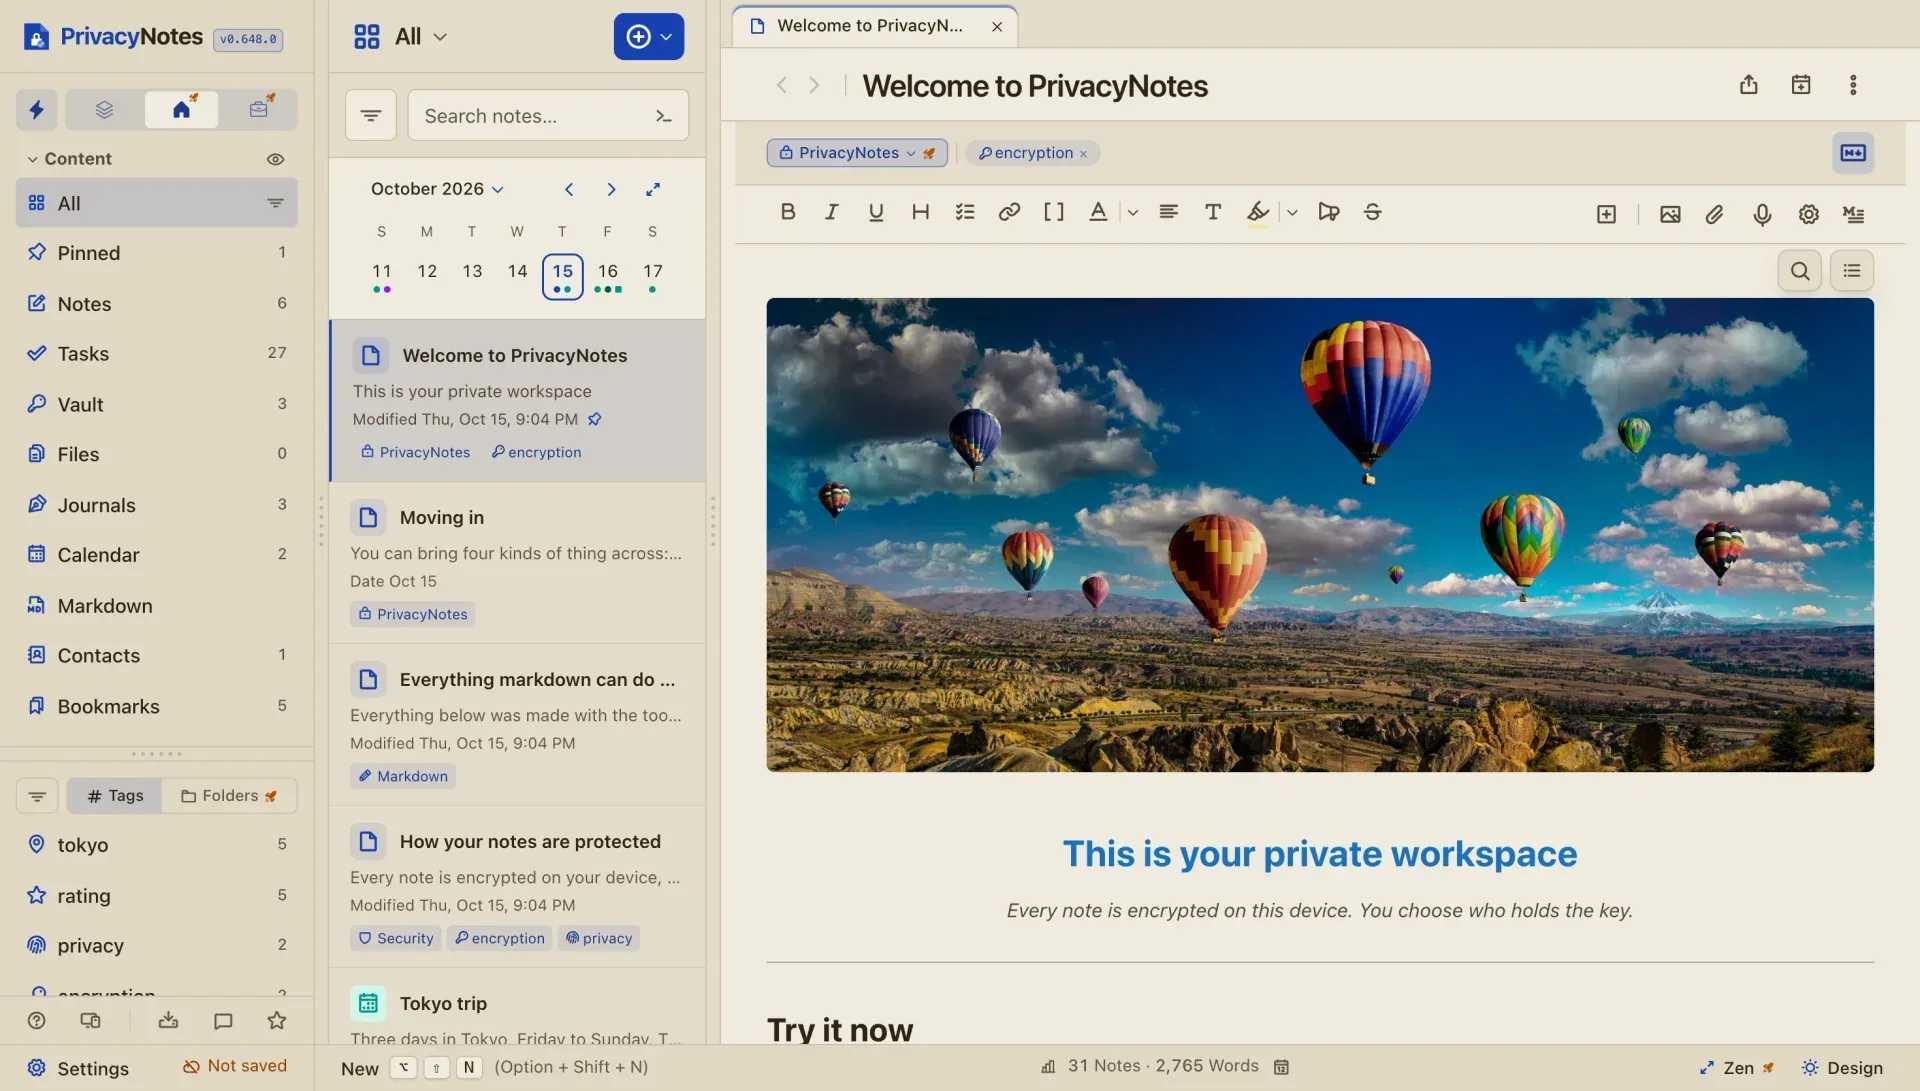The image size is (1920, 1091).
Task: Select October 16 in the calendar
Action: pos(607,276)
